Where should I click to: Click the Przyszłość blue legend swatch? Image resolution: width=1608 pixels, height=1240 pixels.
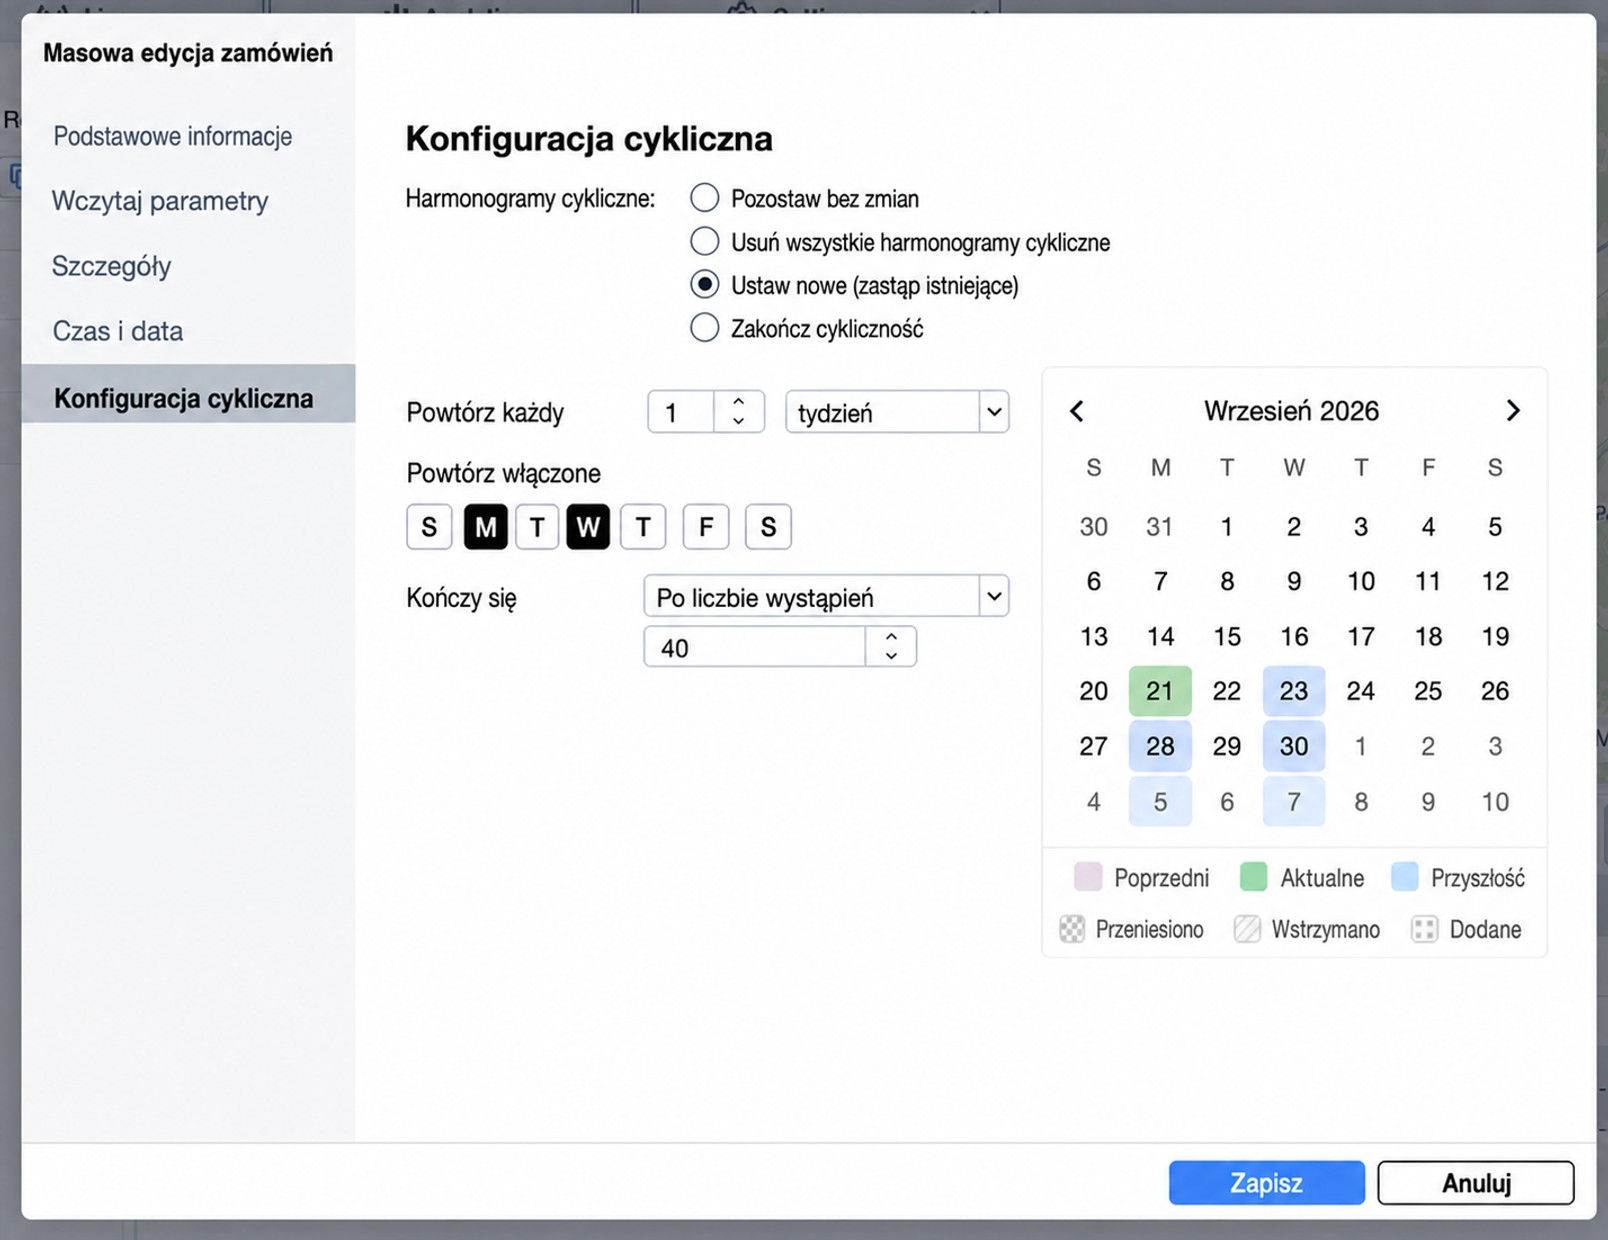1405,877
